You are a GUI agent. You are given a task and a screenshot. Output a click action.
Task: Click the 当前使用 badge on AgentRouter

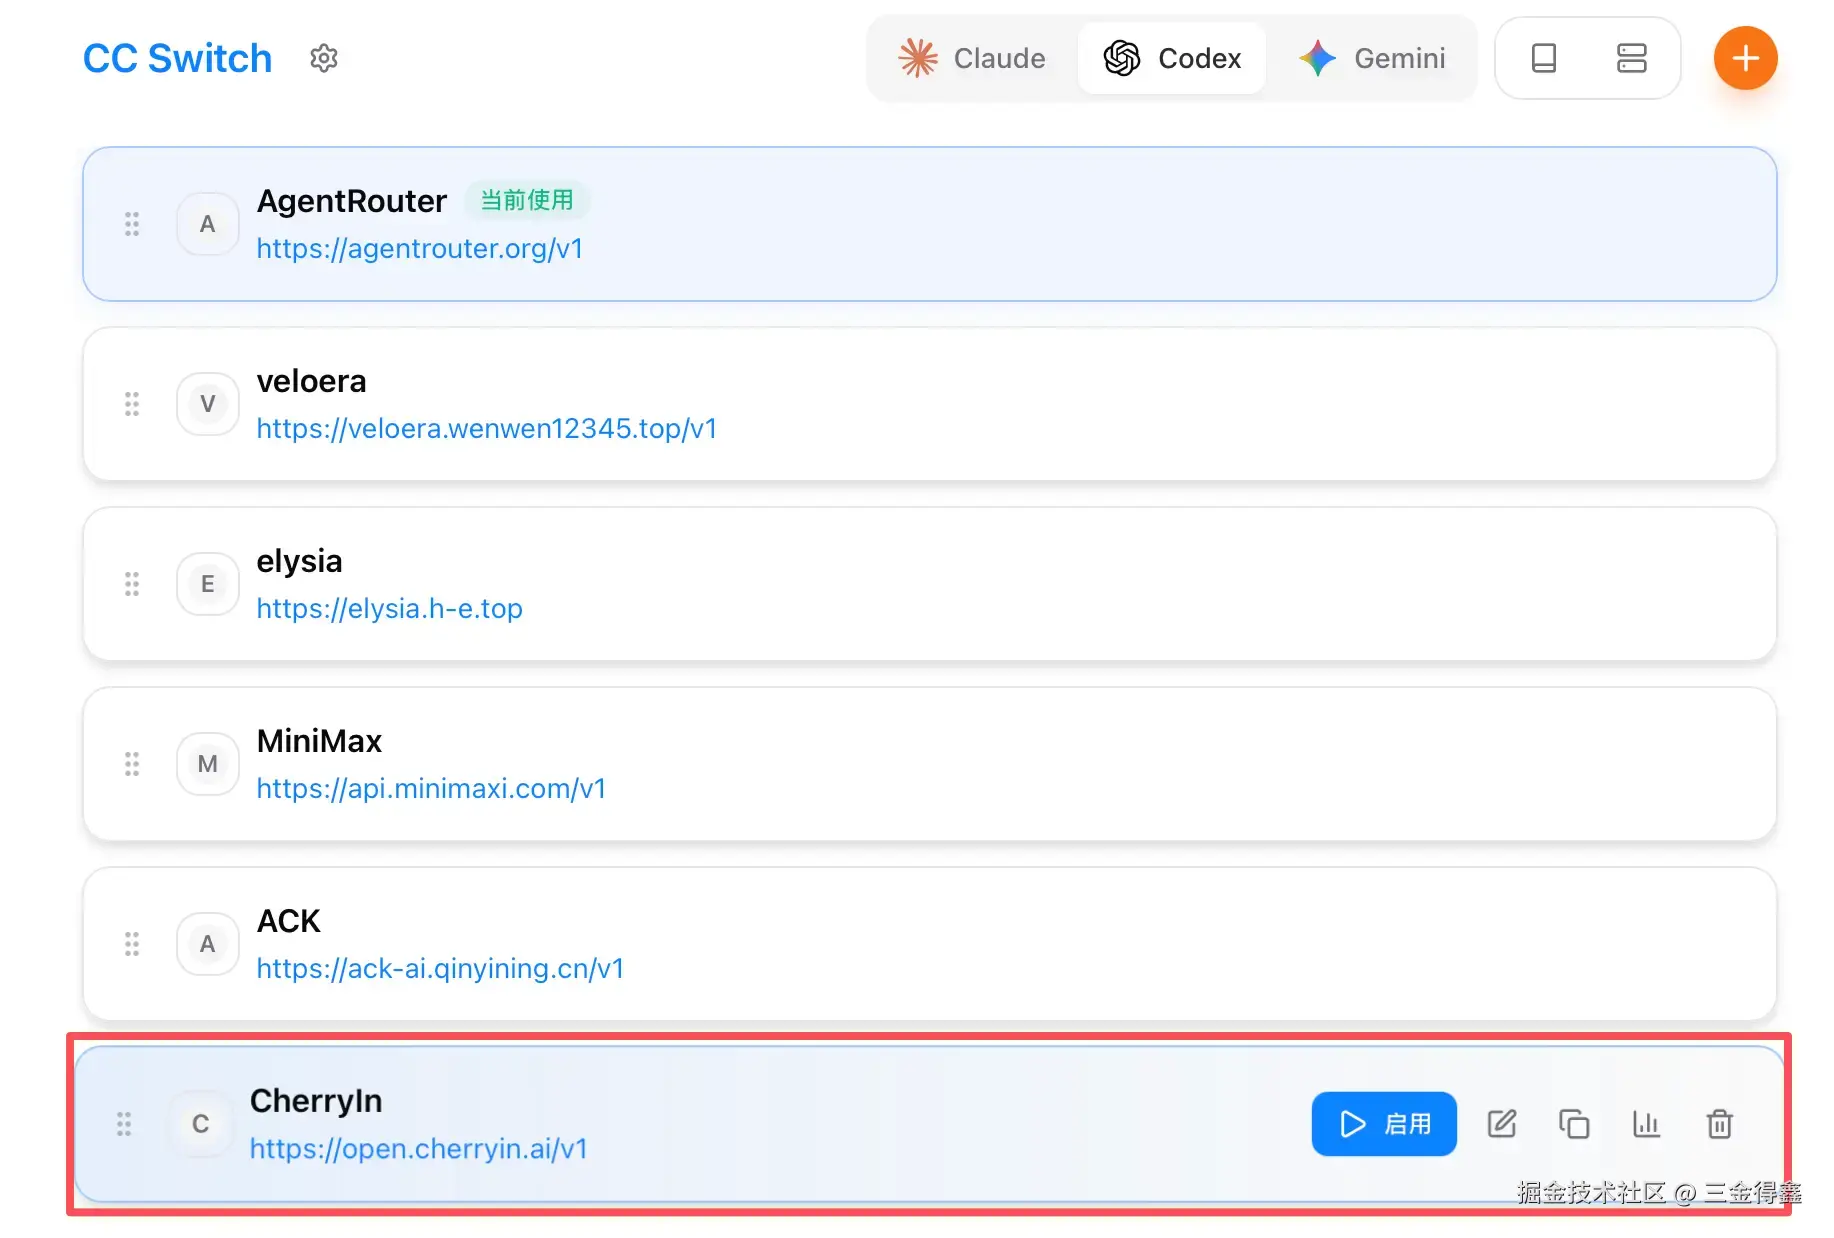click(x=527, y=200)
